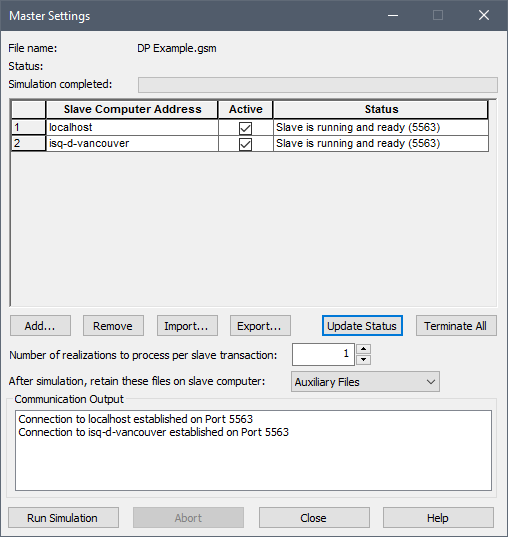Open the Auxiliary Files dropdown
This screenshot has height=537, width=508.
[365, 382]
